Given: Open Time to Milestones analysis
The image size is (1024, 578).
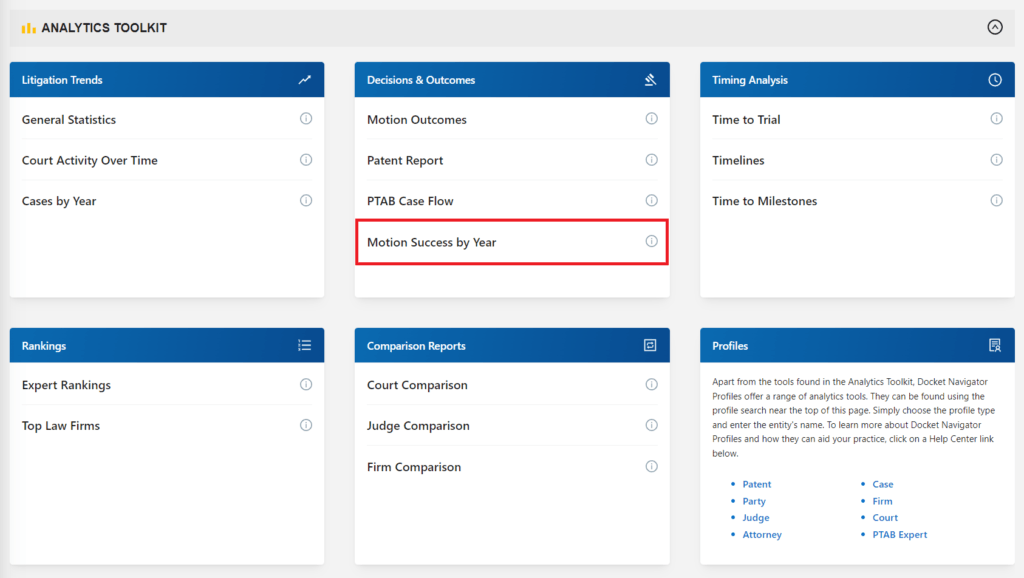Looking at the screenshot, I should pos(764,201).
